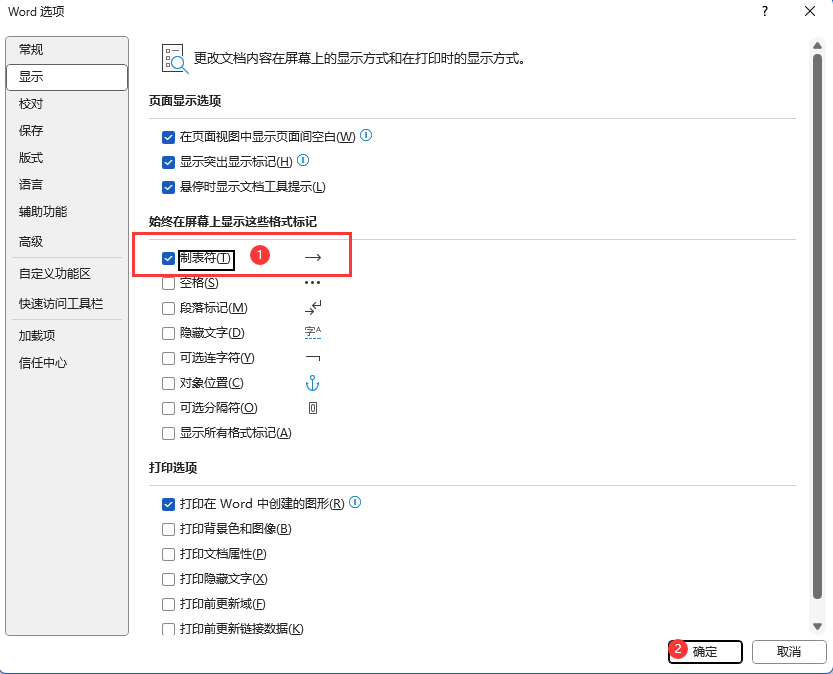Click the info icon beside 打印在 Word 中创建的图形

(355, 503)
